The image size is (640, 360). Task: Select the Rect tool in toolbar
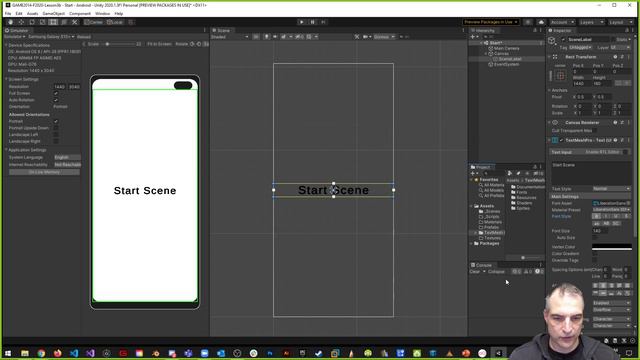point(53,22)
